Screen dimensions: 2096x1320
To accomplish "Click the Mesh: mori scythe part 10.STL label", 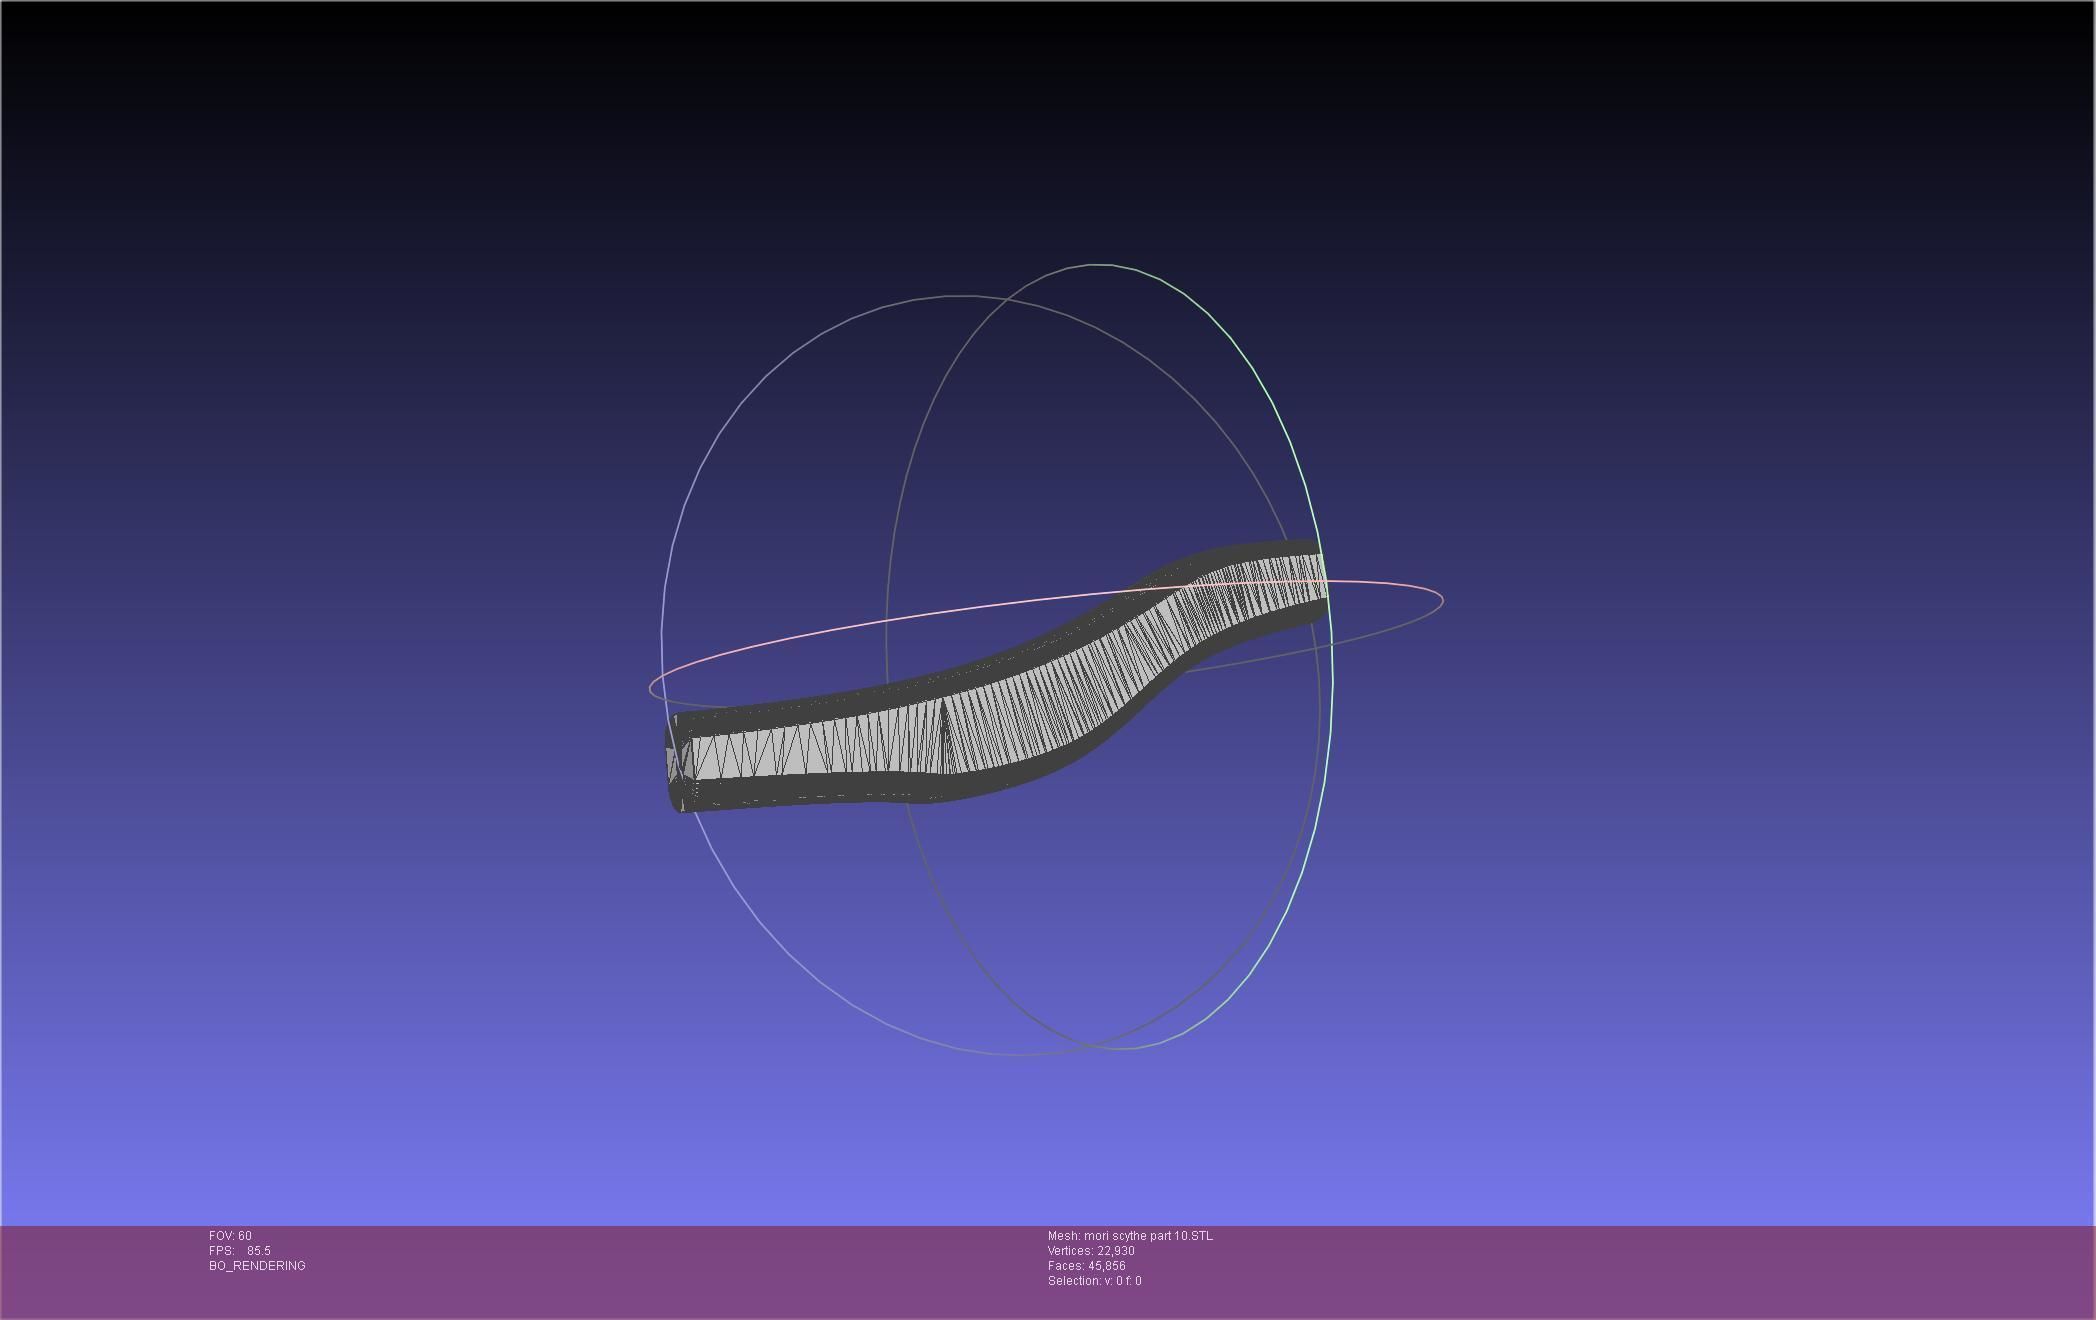I will pyautogui.click(x=1130, y=1236).
